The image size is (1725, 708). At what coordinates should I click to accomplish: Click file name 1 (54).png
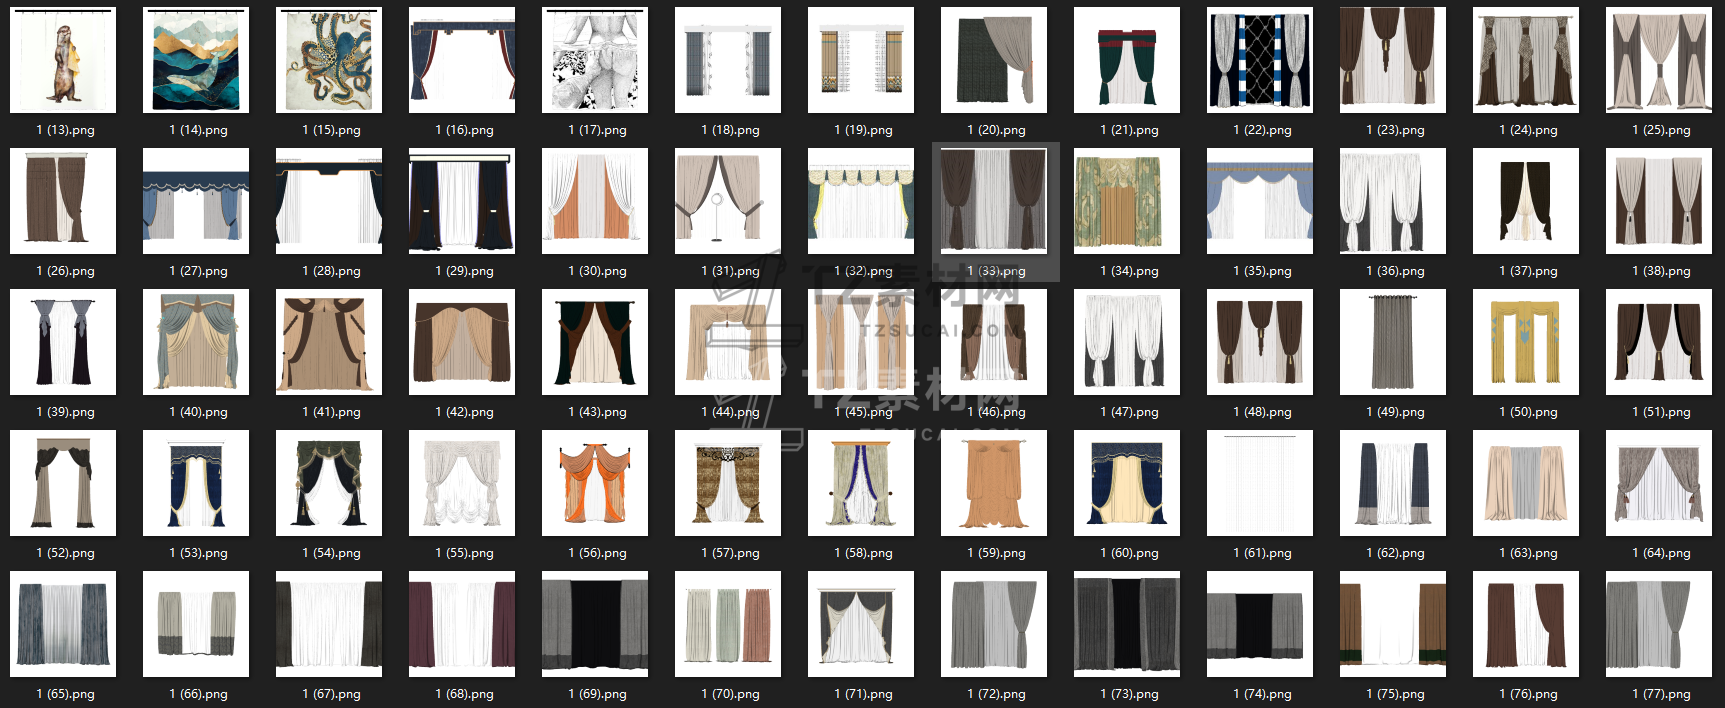(331, 553)
